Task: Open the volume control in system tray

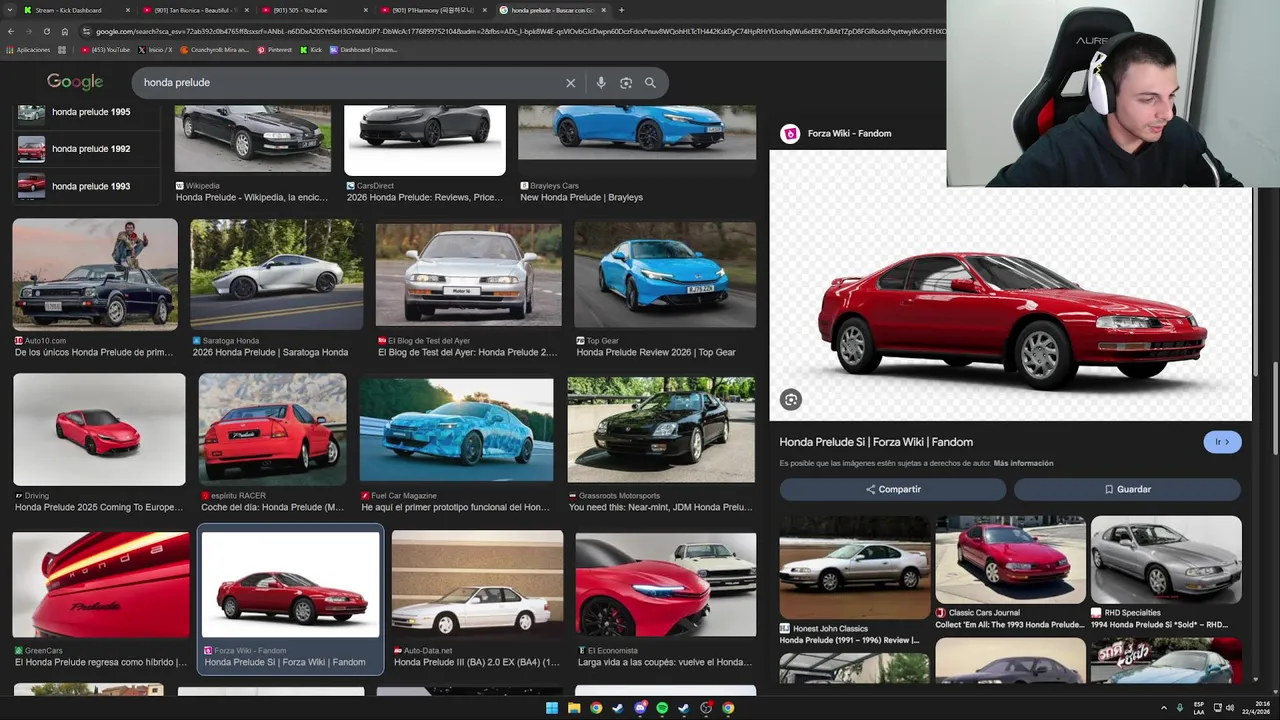Action: click(1229, 708)
